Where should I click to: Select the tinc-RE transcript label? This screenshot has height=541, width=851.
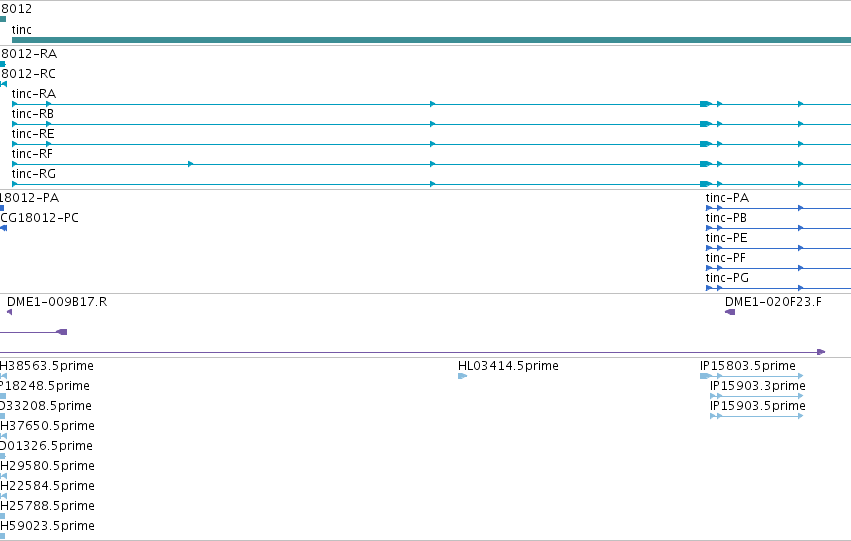pyautogui.click(x=33, y=134)
